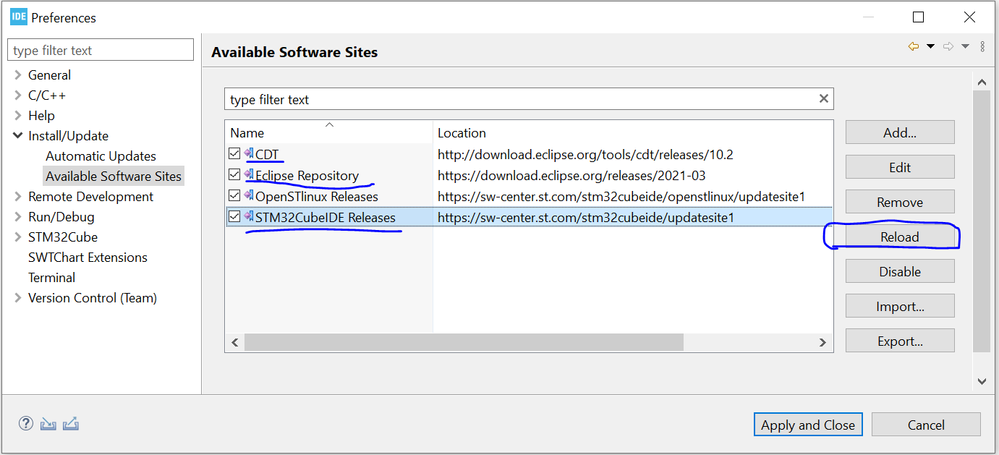999x455 pixels.
Task: Expand the Run/Debug tree node
Action: [x=17, y=217]
